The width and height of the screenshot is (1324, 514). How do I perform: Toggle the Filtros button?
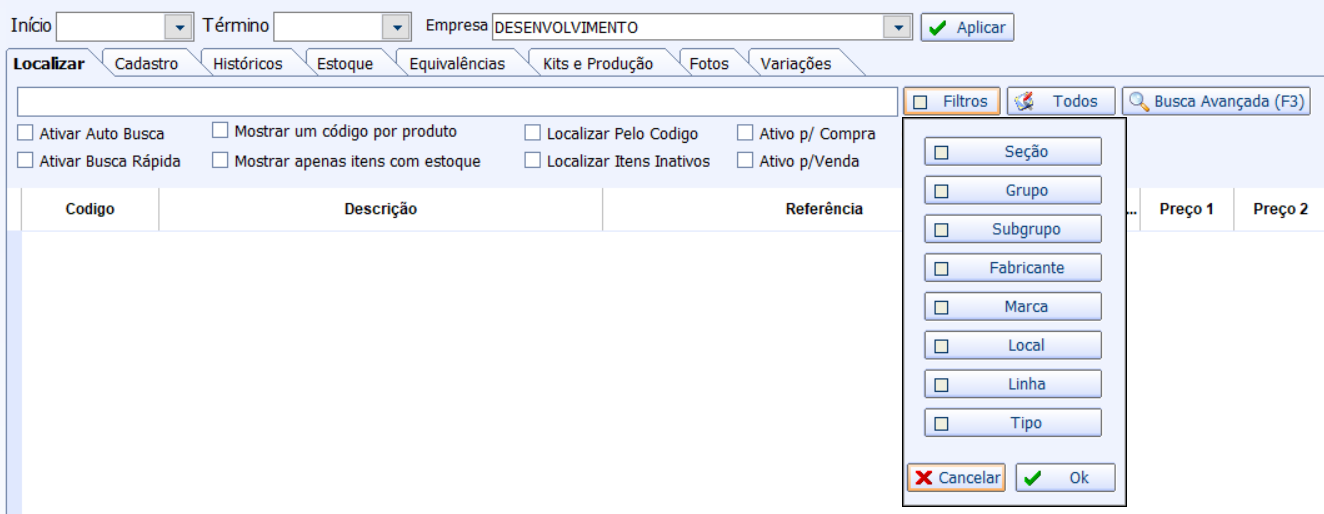951,101
